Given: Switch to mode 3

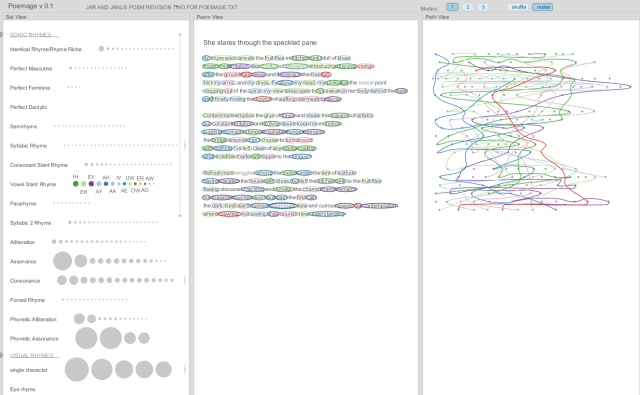Looking at the screenshot, I should coord(483,7).
